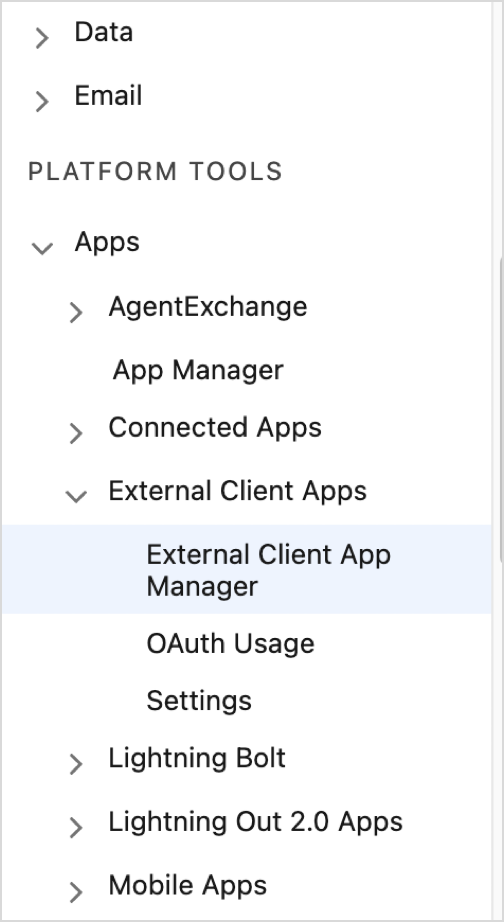
Task: Select Lightning Bolt label
Action: point(197,758)
